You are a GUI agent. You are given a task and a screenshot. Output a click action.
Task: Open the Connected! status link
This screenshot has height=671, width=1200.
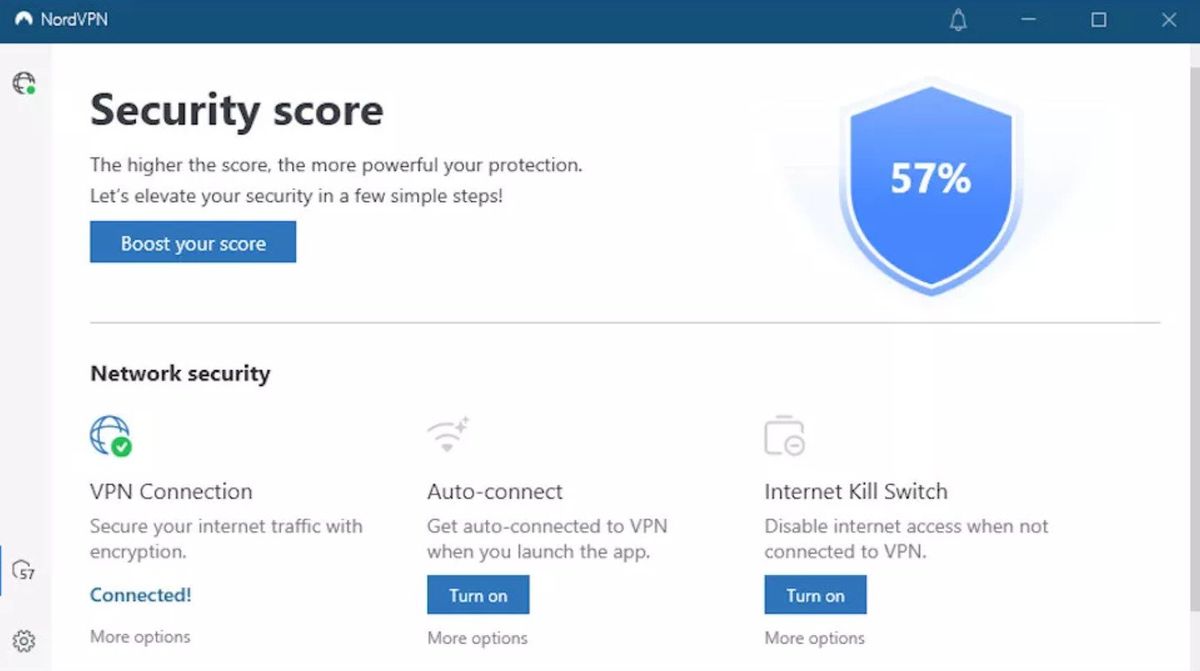(140, 594)
